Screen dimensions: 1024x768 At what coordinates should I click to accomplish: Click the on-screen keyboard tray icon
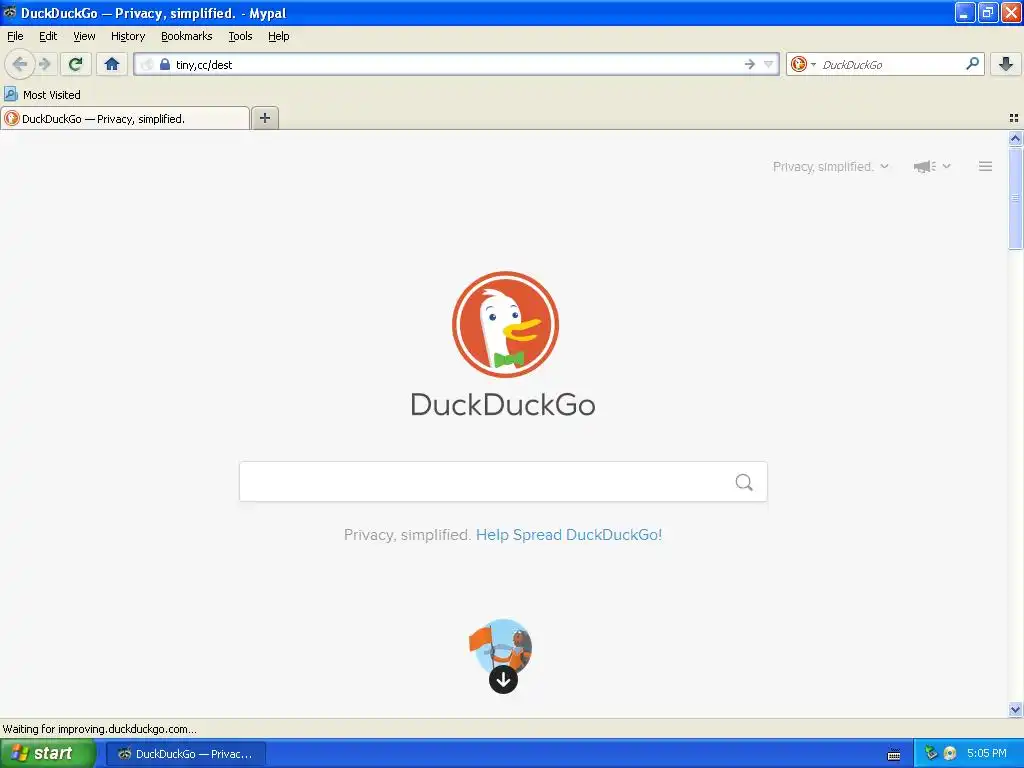(x=894, y=754)
